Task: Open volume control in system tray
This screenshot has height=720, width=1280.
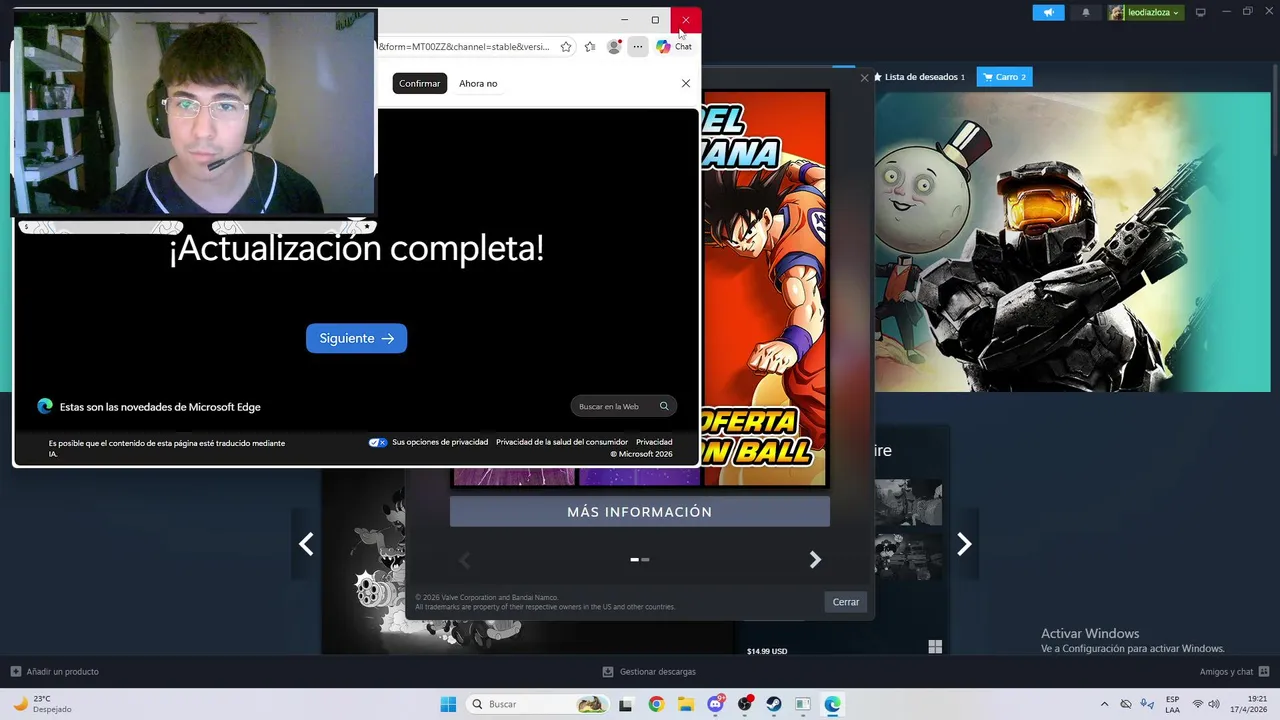Action: pos(1214,704)
